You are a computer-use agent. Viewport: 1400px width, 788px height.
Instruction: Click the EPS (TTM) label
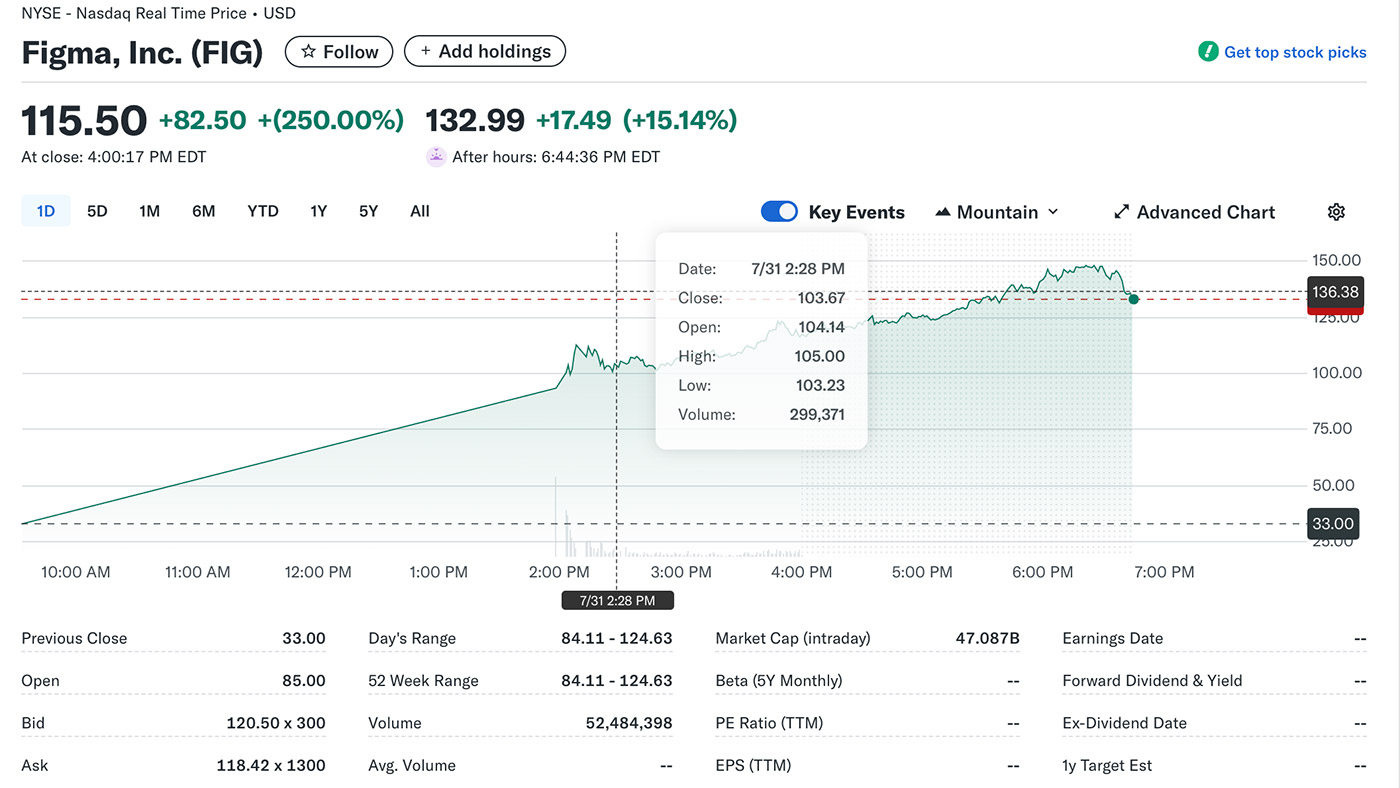tap(753, 766)
